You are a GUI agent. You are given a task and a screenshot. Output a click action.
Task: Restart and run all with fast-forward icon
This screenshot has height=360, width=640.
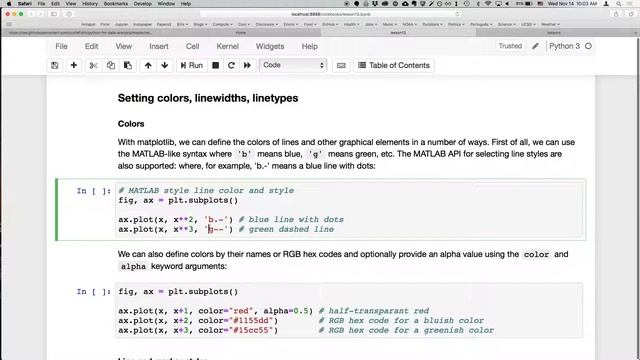(x=247, y=65)
